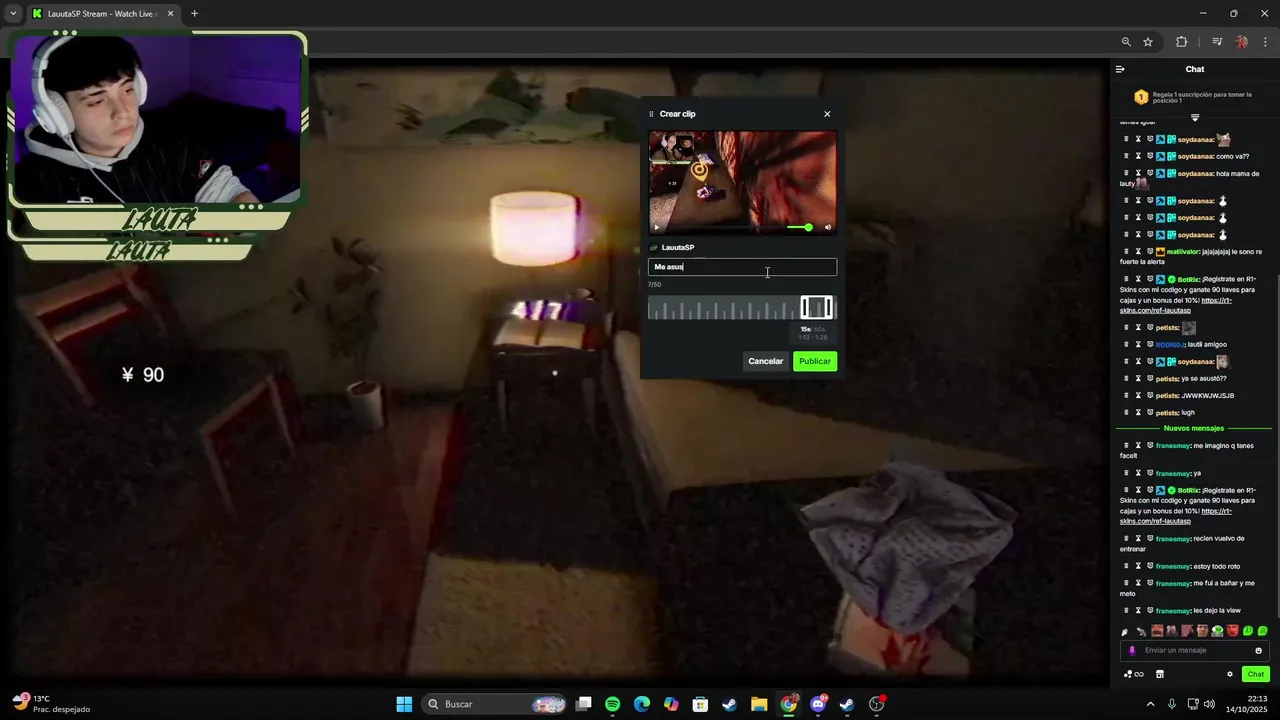Bookmark this page with star icon
This screenshot has height=720, width=1280.
(1148, 42)
